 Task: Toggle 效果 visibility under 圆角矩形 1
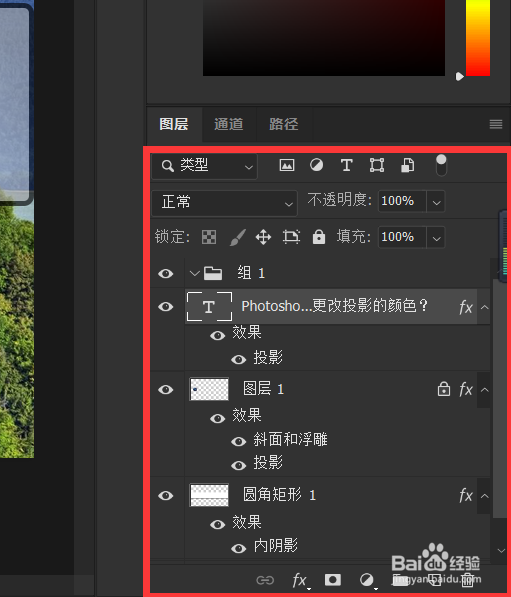click(217, 524)
